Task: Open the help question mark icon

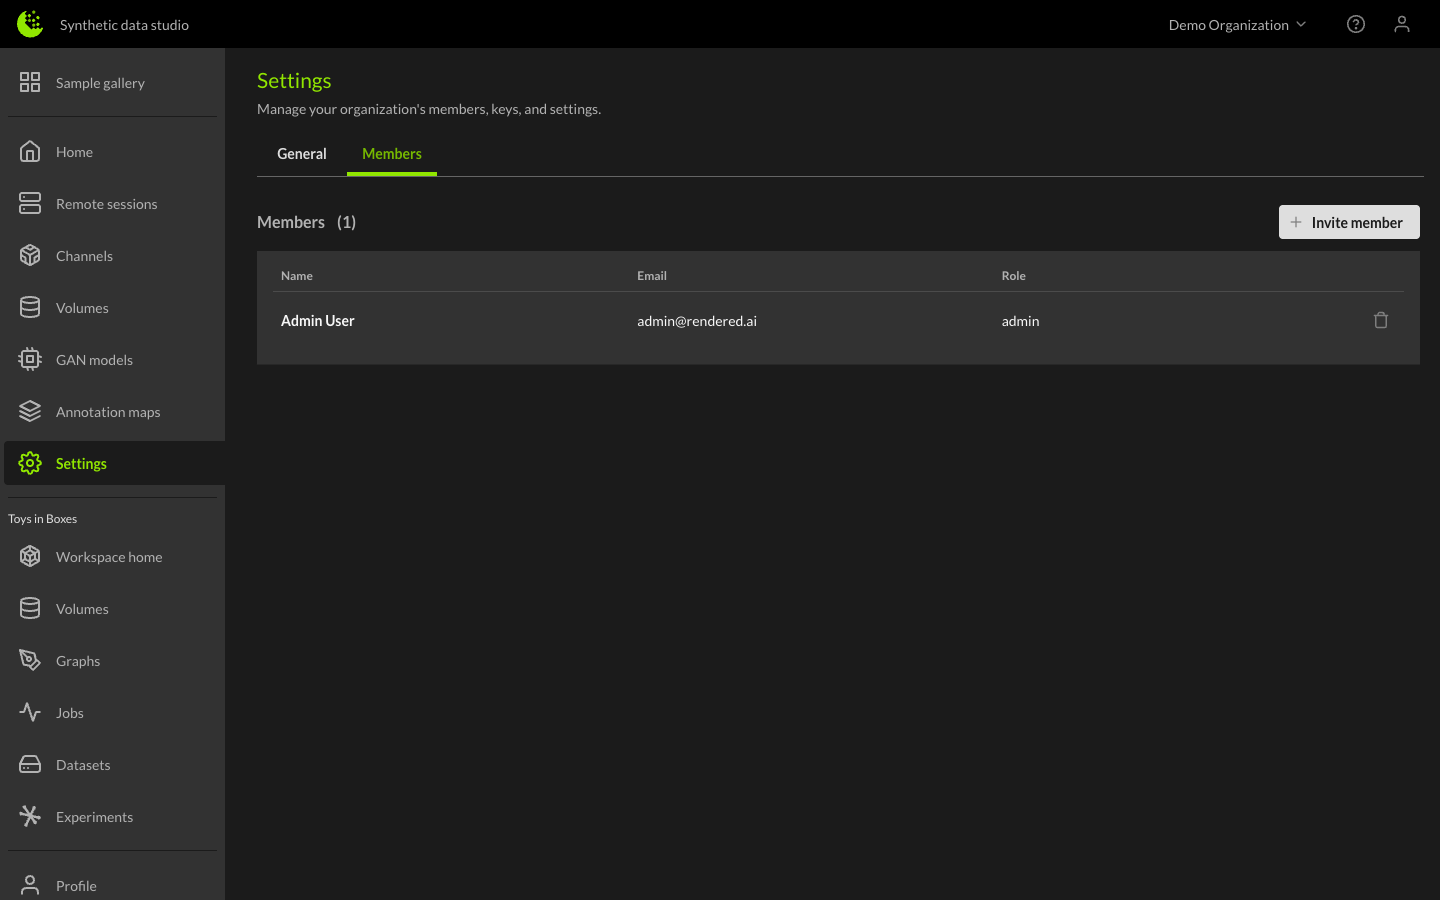Action: (1355, 24)
